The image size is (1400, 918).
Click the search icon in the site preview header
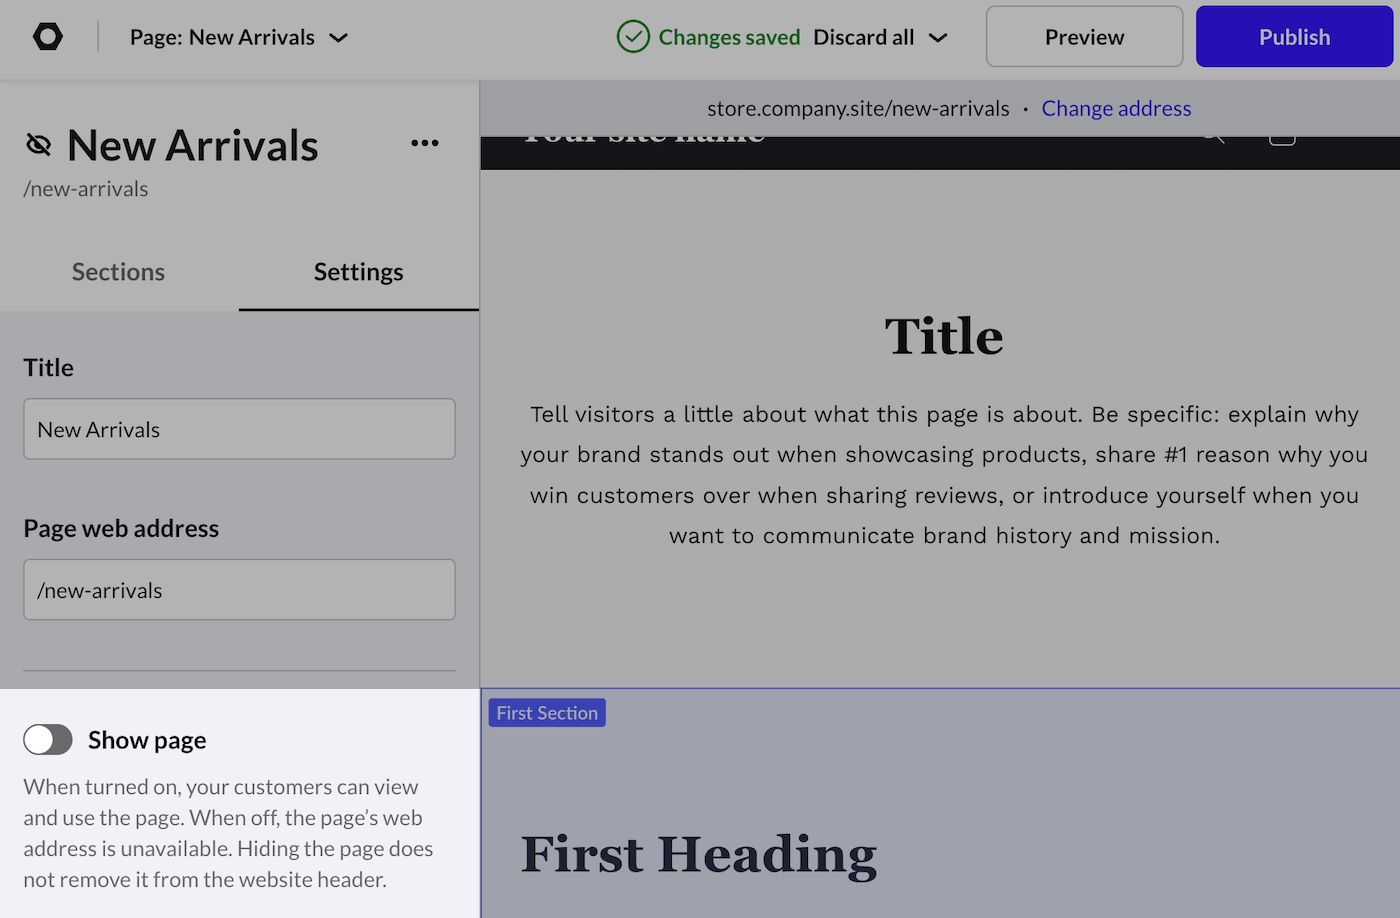(x=1211, y=137)
